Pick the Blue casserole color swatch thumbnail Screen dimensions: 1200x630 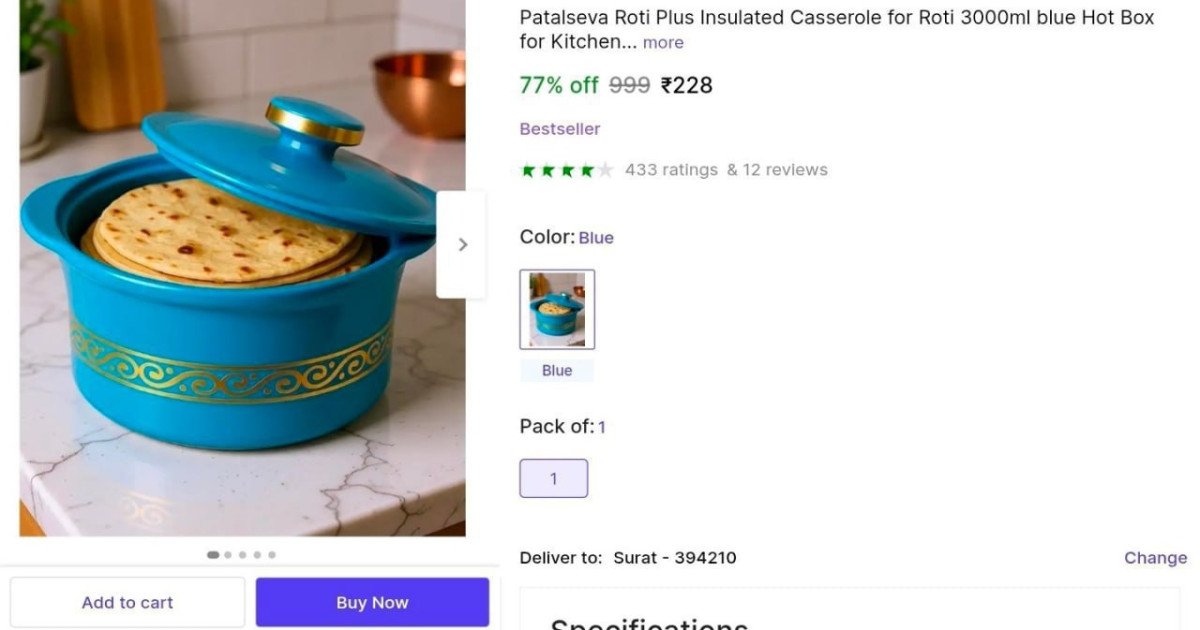tap(557, 309)
